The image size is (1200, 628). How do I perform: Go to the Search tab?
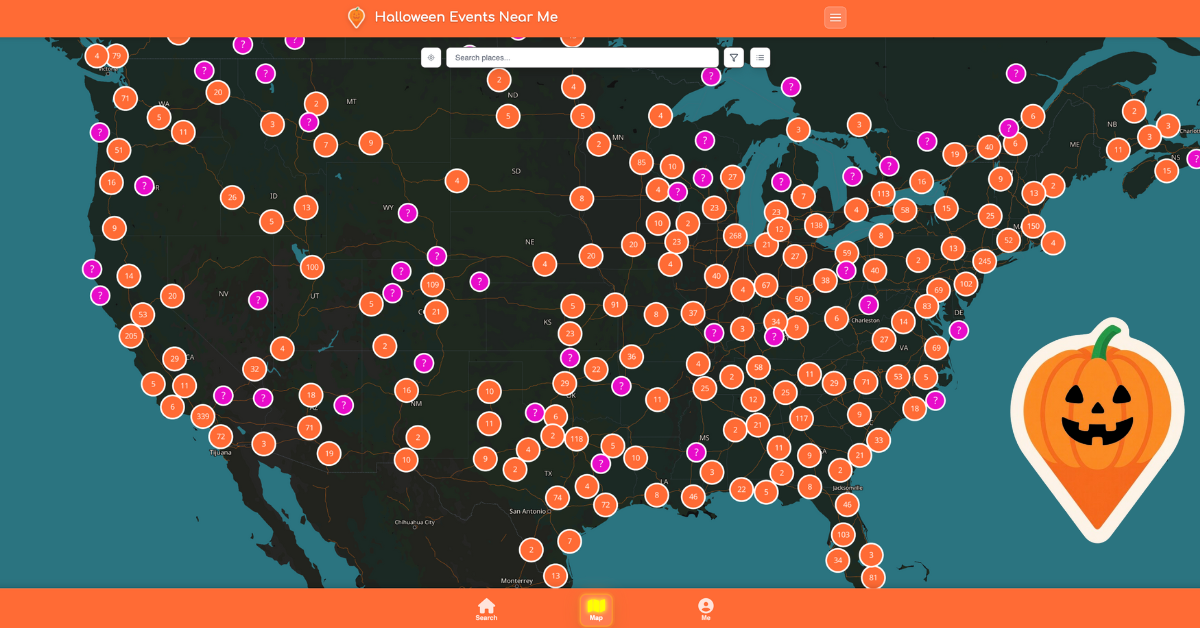pos(486,609)
